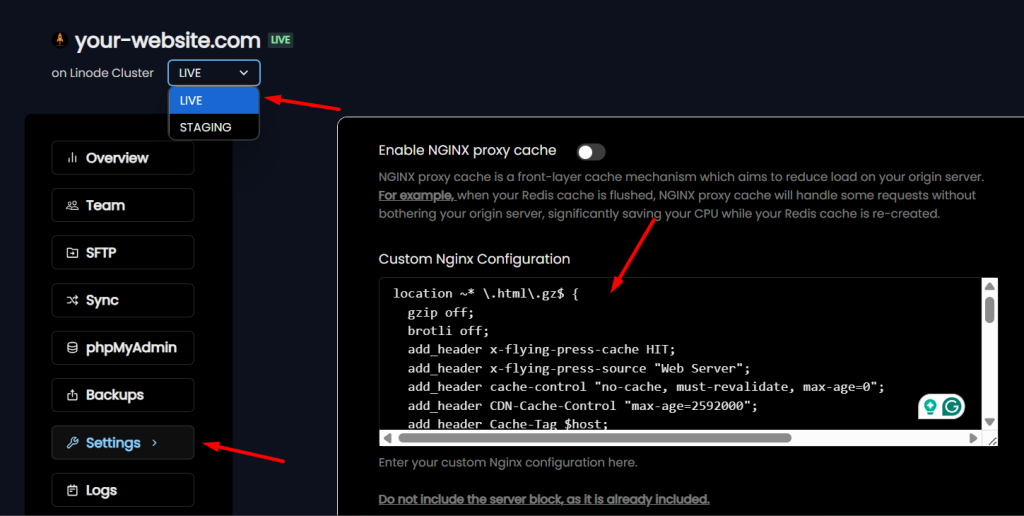The image size is (1024, 516).
Task: Click the CDN-Cache-Control max-age line
Action: pos(583,406)
